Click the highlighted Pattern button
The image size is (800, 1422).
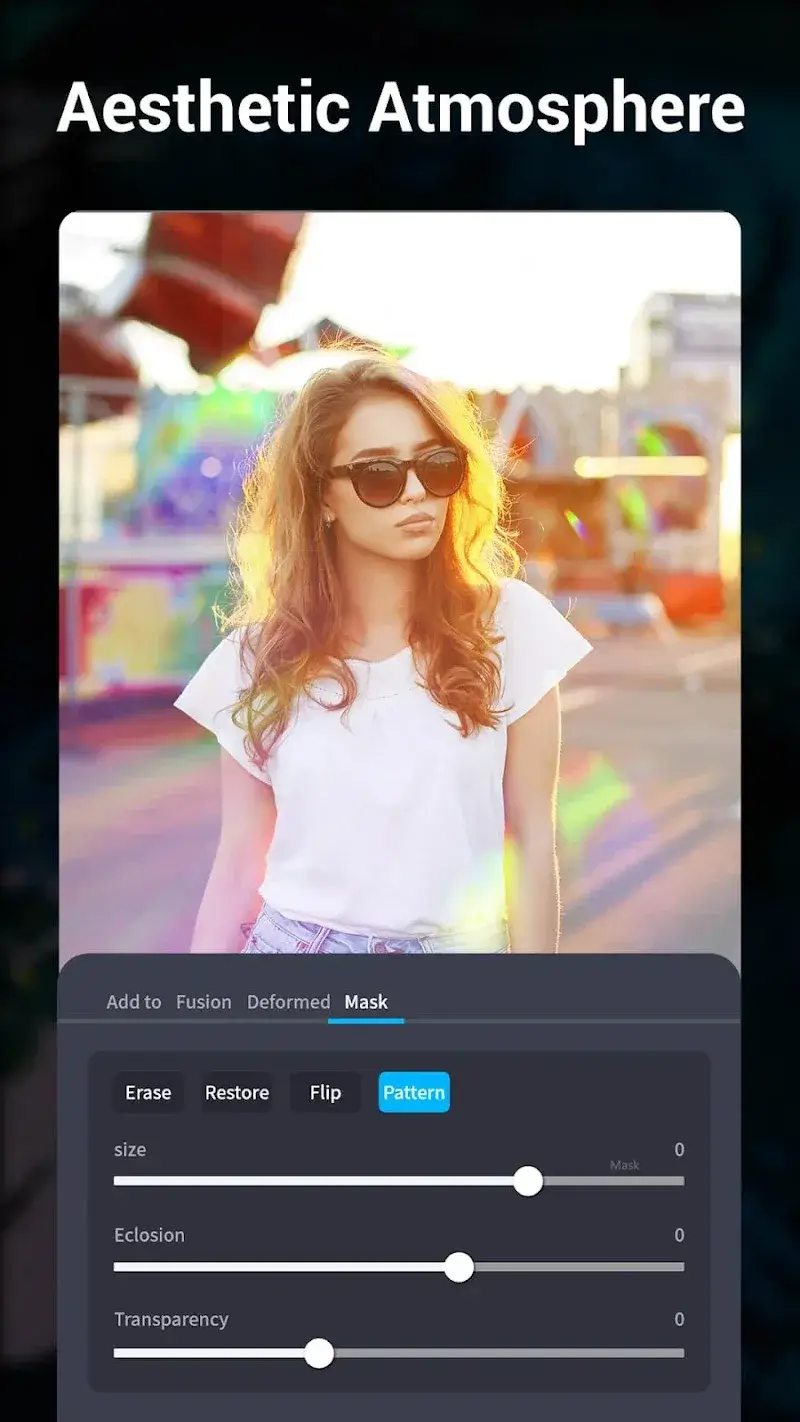413,1092
